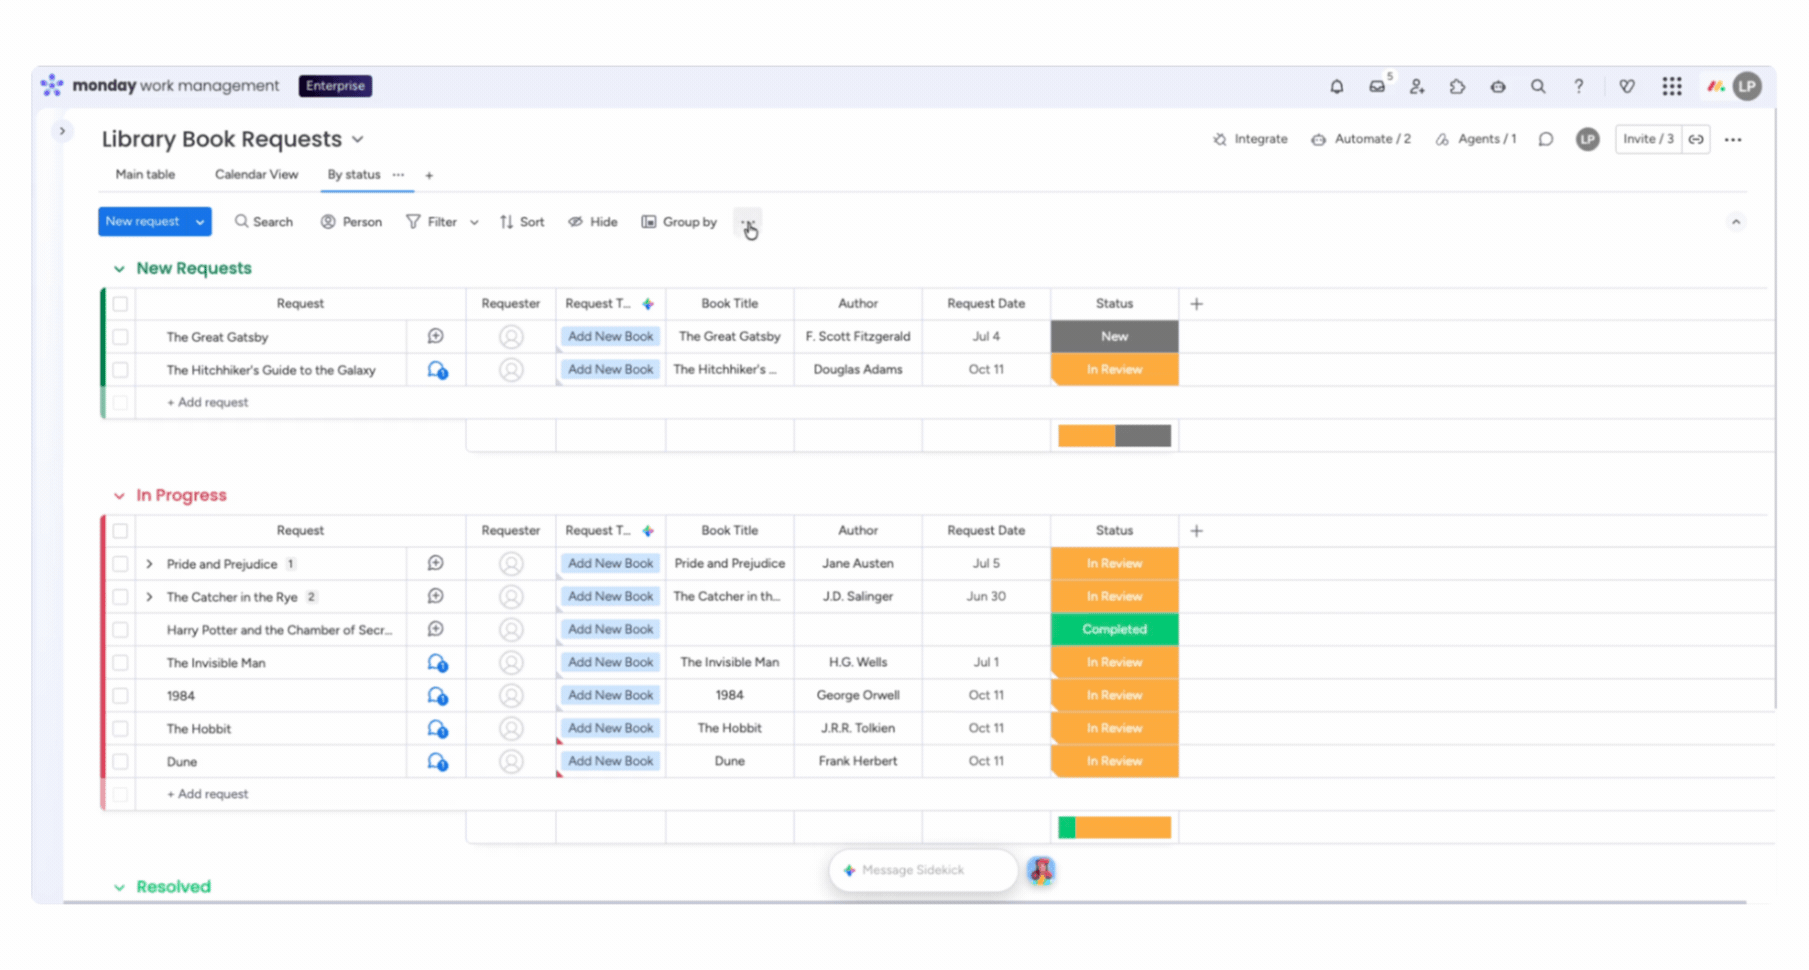
Task: Click the invite members icon in top bar
Action: click(x=1417, y=87)
